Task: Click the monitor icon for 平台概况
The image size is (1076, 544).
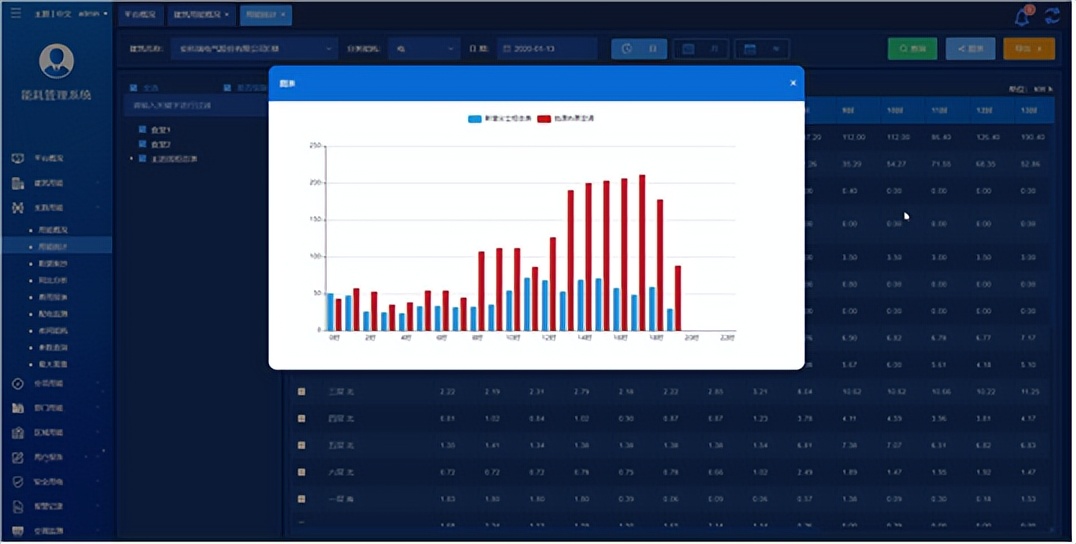Action: 18,159
